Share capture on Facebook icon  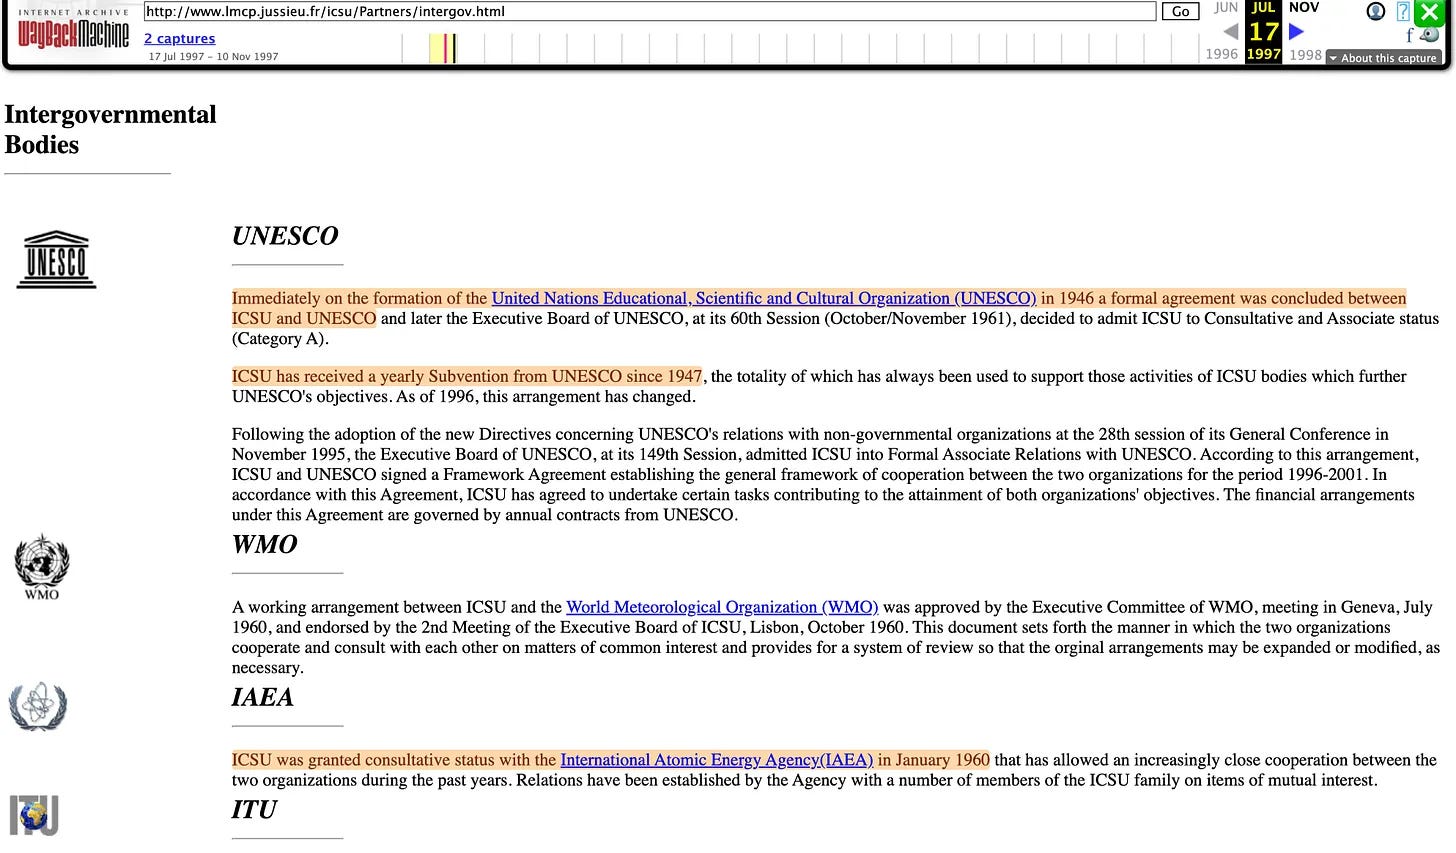(x=1410, y=36)
